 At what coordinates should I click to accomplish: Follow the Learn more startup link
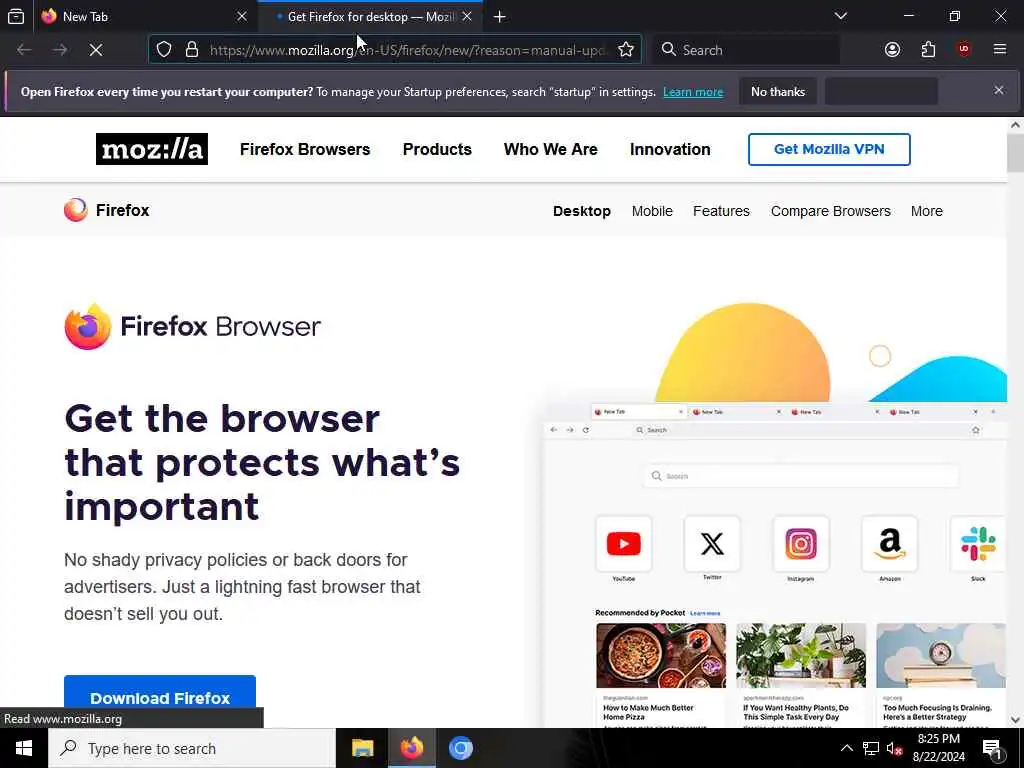pos(693,92)
